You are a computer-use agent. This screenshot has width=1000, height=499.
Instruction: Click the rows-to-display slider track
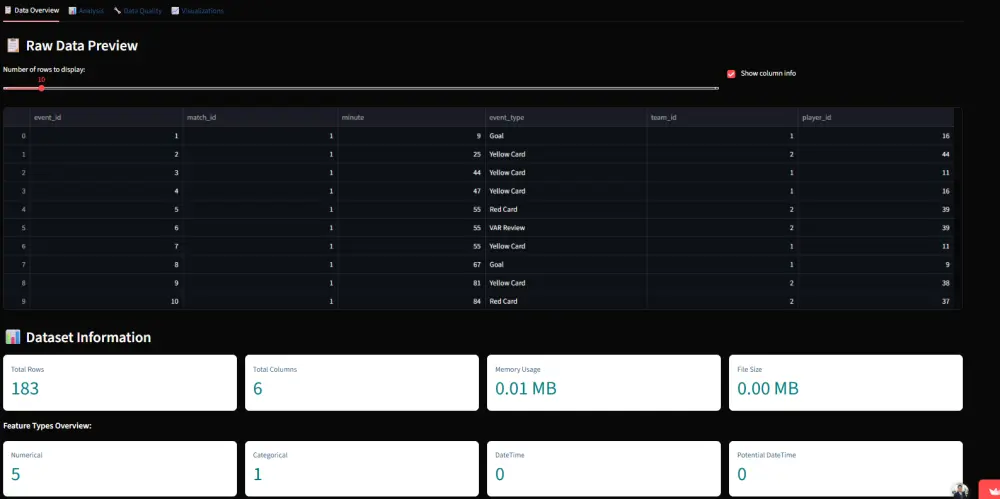[361, 88]
